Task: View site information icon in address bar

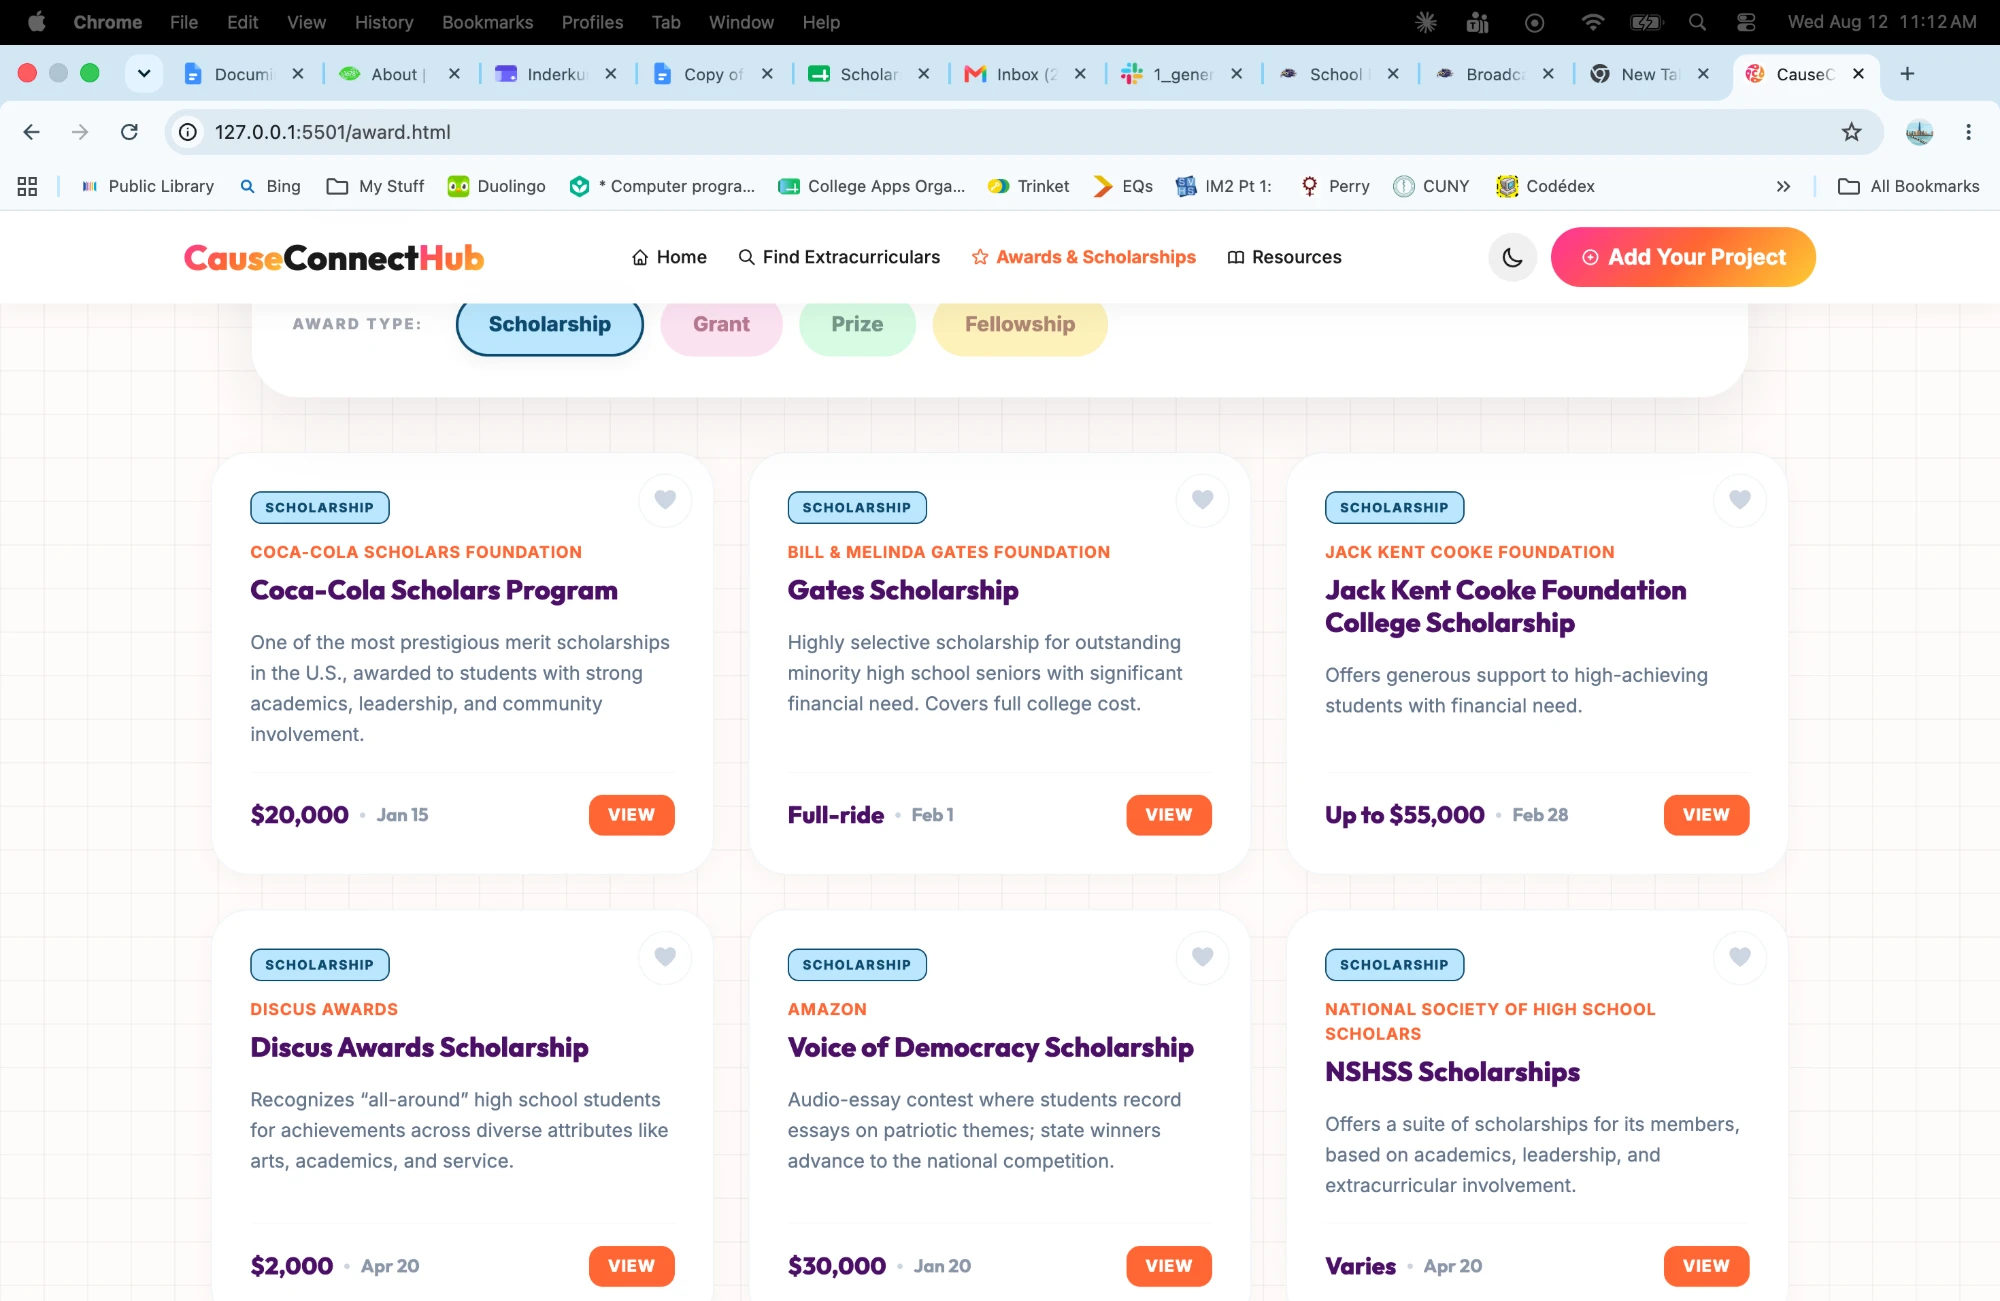Action: click(188, 132)
